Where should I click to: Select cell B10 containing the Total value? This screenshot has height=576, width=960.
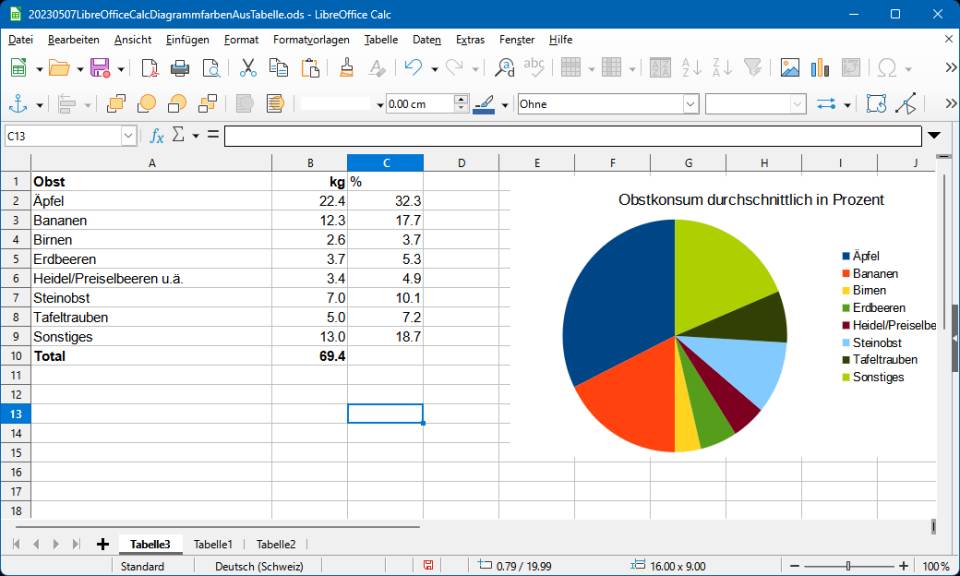pyautogui.click(x=310, y=355)
